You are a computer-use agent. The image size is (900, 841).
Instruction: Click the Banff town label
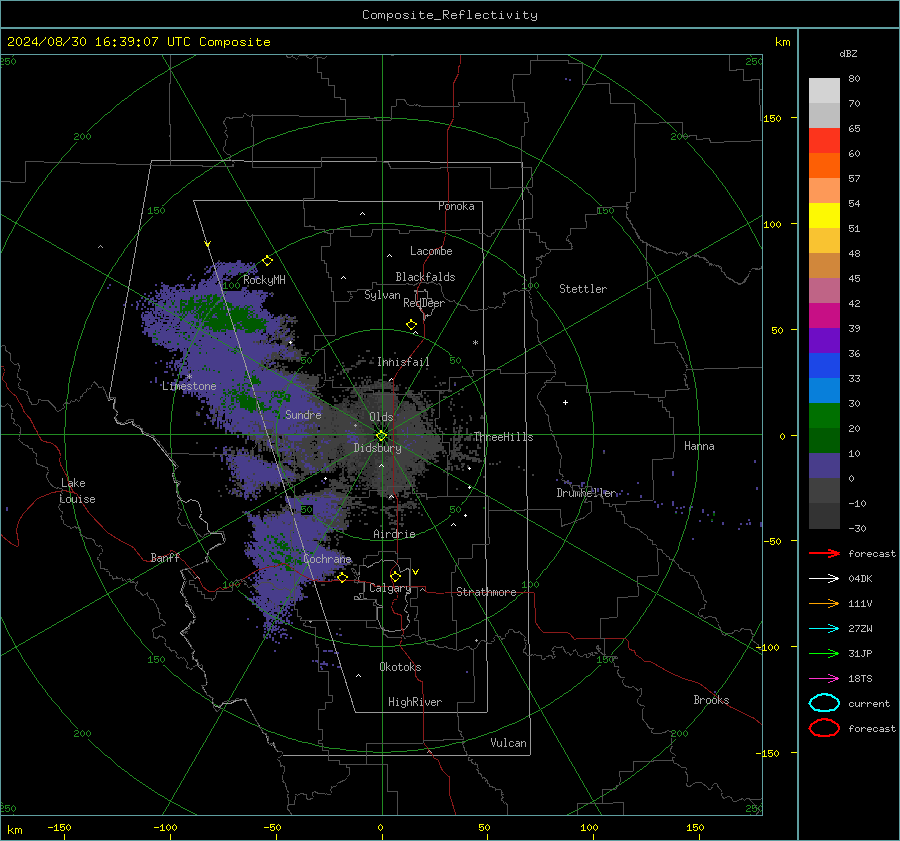[x=165, y=557]
